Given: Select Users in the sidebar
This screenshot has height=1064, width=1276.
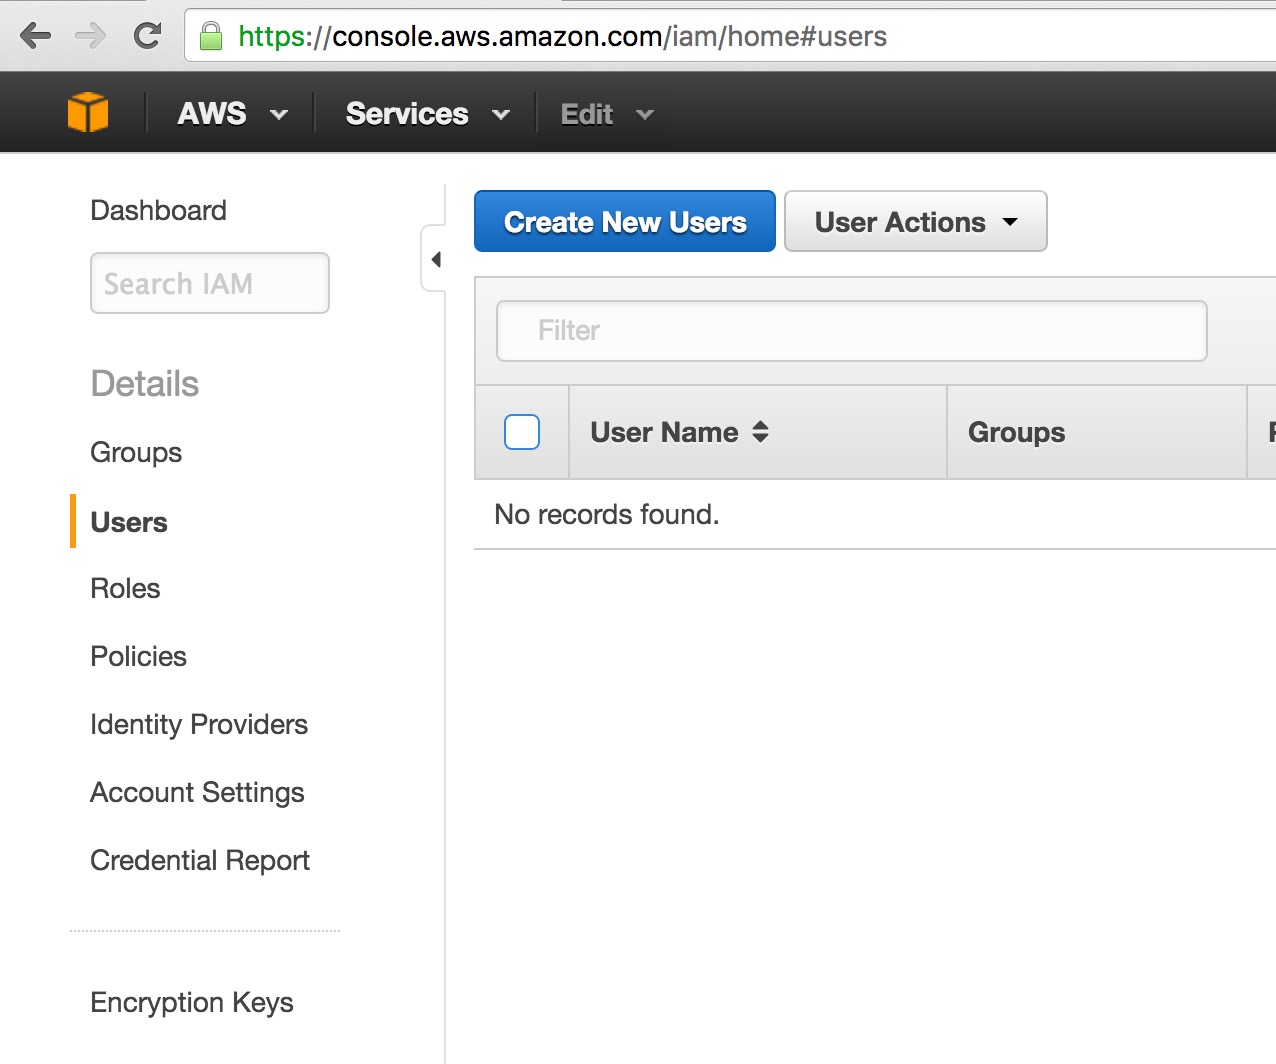Looking at the screenshot, I should [x=129, y=522].
